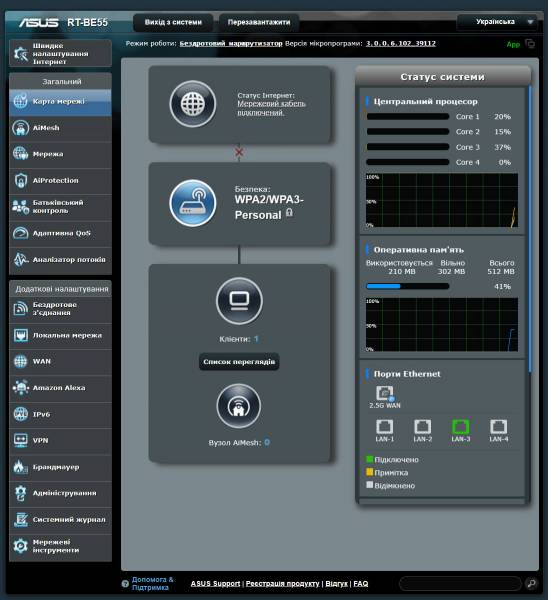The width and height of the screenshot is (548, 600).
Task: Click the AiProtection shield icon
Action: tap(21, 180)
